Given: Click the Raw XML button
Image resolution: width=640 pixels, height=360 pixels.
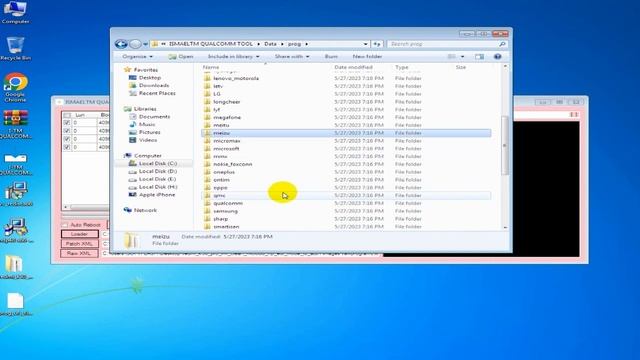Looking at the screenshot, I should point(80,253).
